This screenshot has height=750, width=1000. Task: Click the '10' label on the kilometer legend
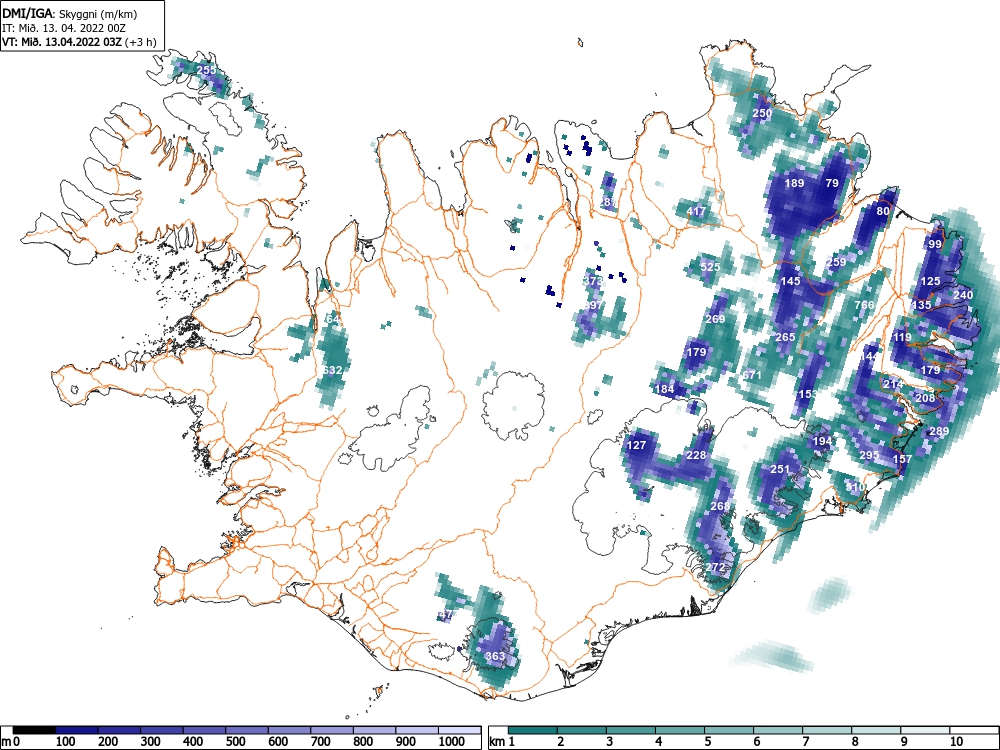click(956, 741)
